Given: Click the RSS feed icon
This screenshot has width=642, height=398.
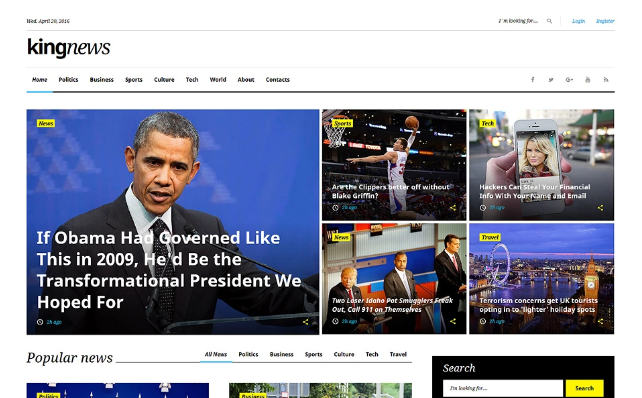Looking at the screenshot, I should pos(606,79).
